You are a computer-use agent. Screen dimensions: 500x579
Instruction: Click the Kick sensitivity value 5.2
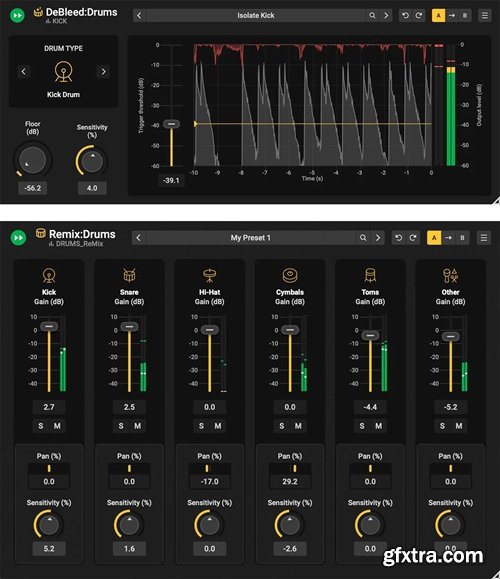pos(49,549)
